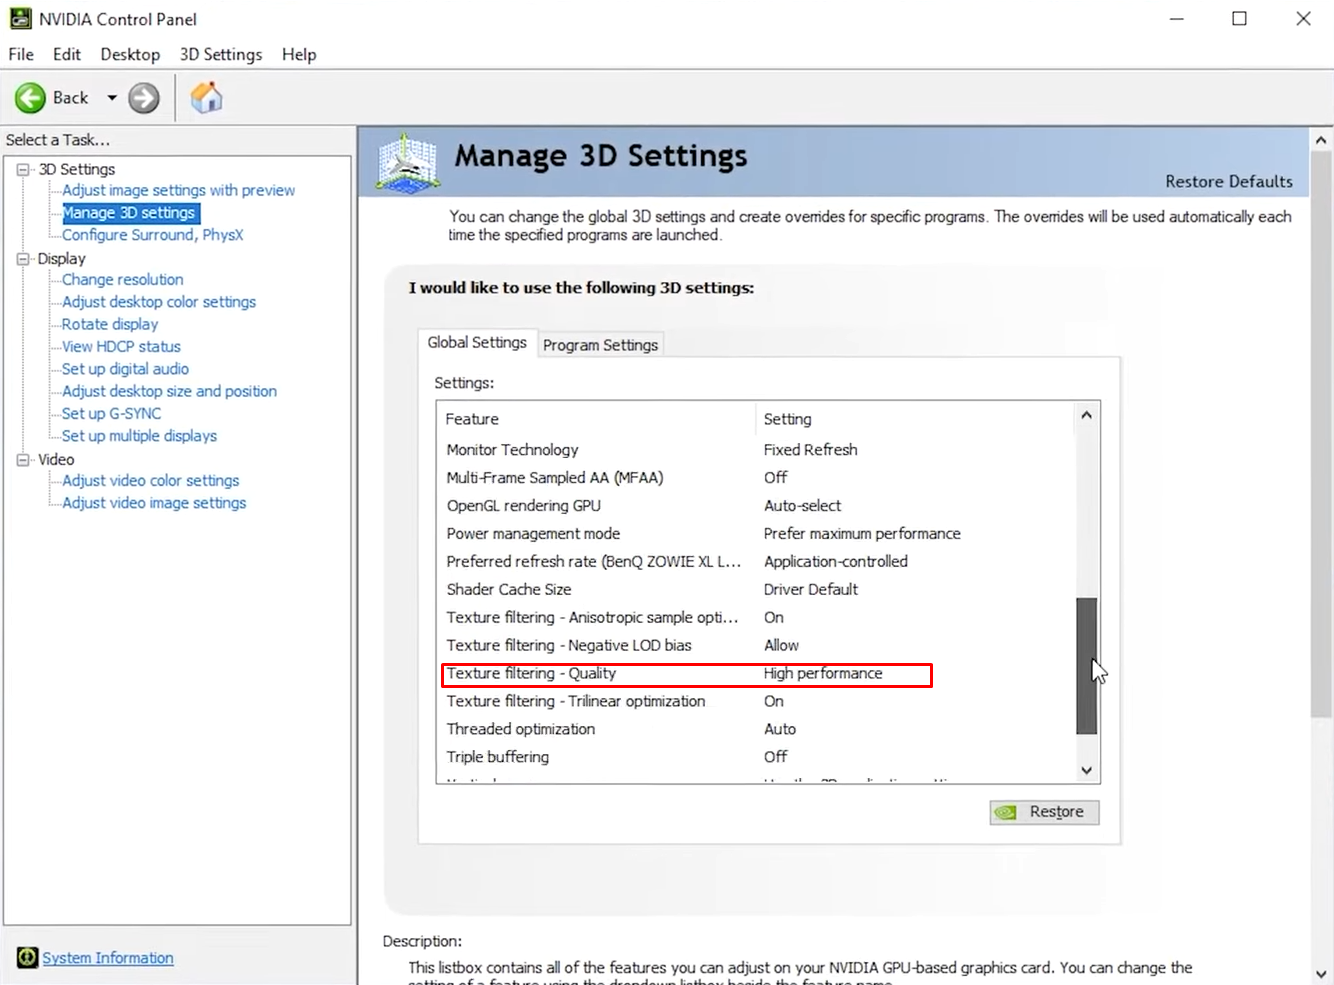Collapse the Video tree node
The image size is (1334, 985).
(23, 460)
